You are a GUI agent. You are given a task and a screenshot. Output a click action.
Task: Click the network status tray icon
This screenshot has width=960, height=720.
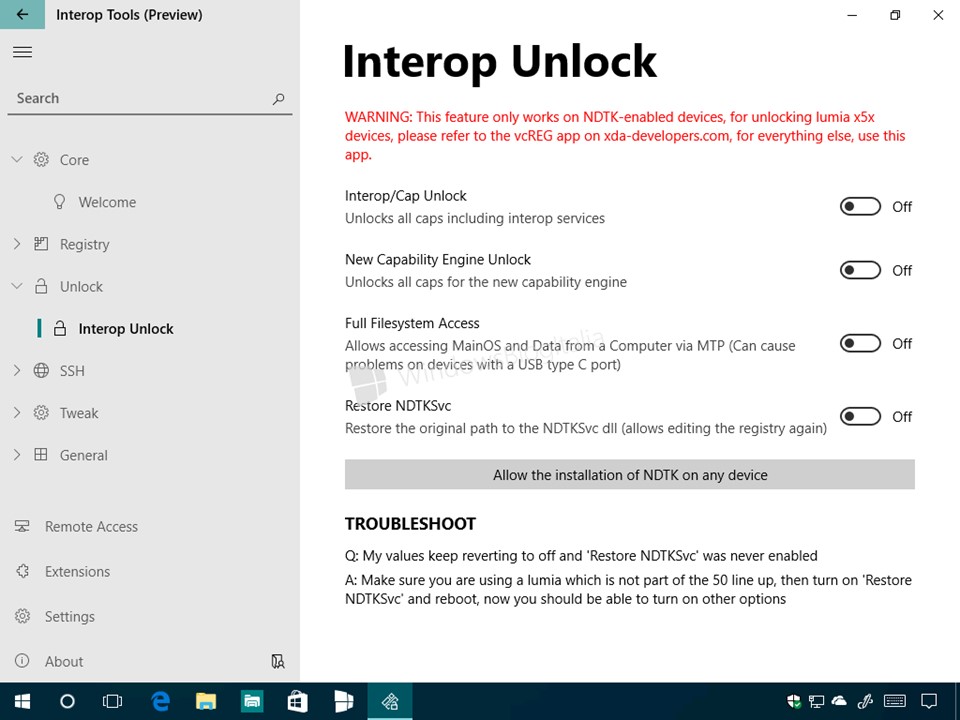(x=816, y=701)
